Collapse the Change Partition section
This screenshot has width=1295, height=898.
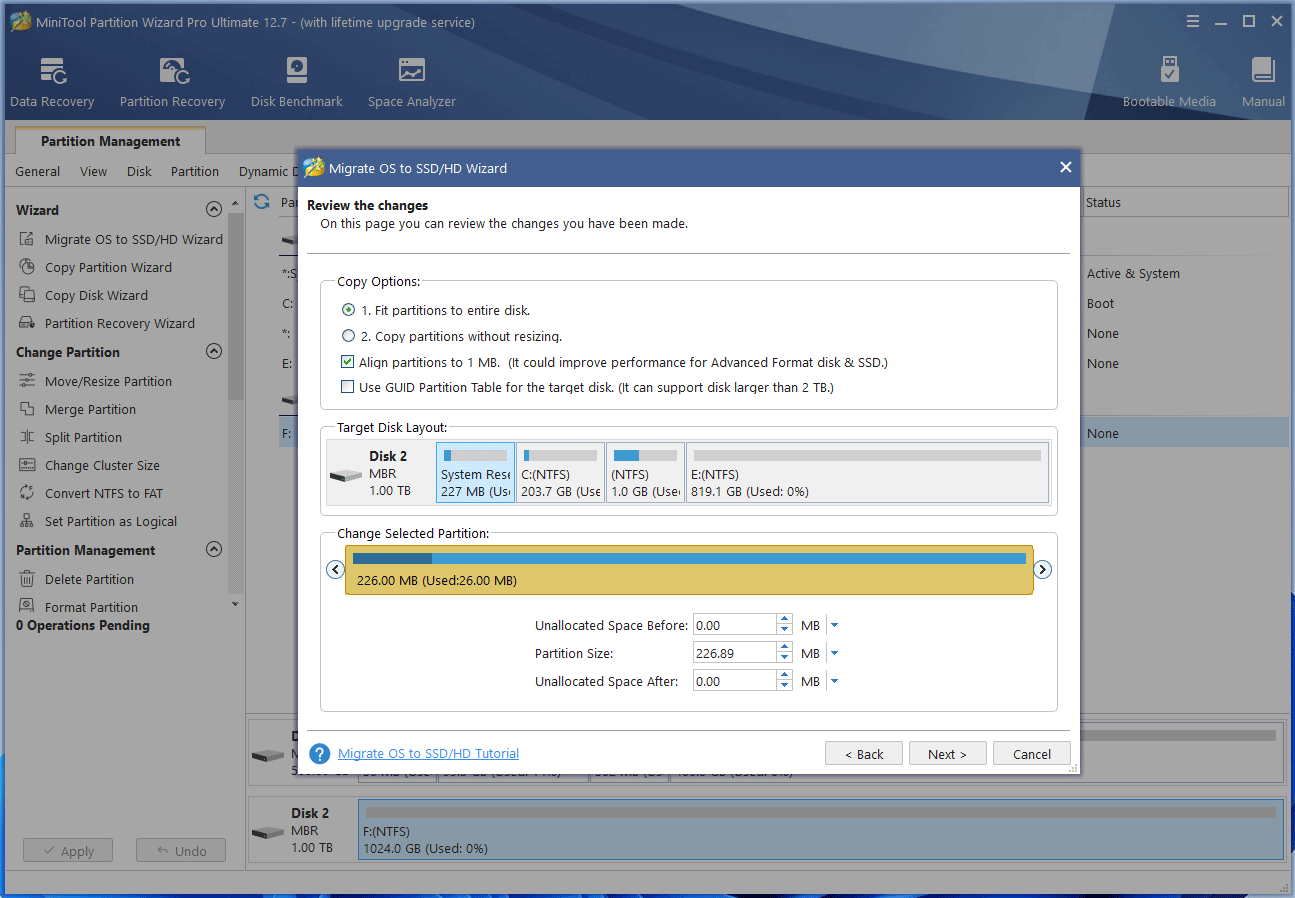pyautogui.click(x=213, y=352)
